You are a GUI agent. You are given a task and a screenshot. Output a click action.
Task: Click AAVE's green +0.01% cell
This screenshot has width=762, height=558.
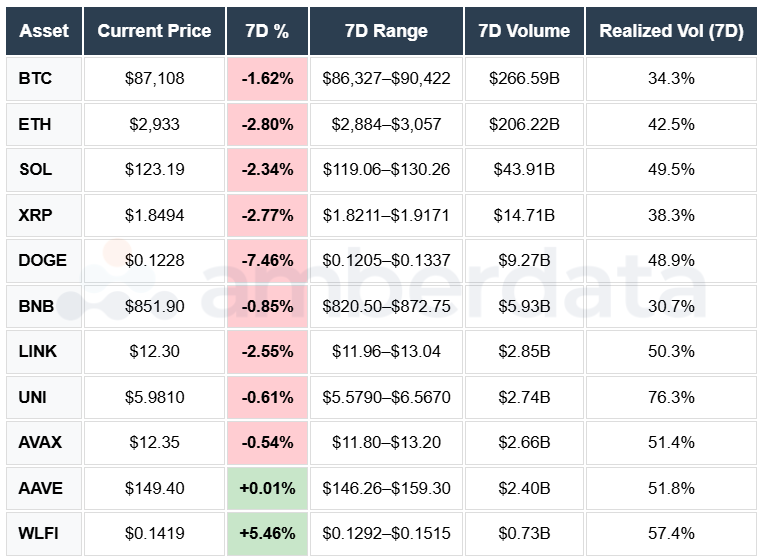click(x=267, y=488)
